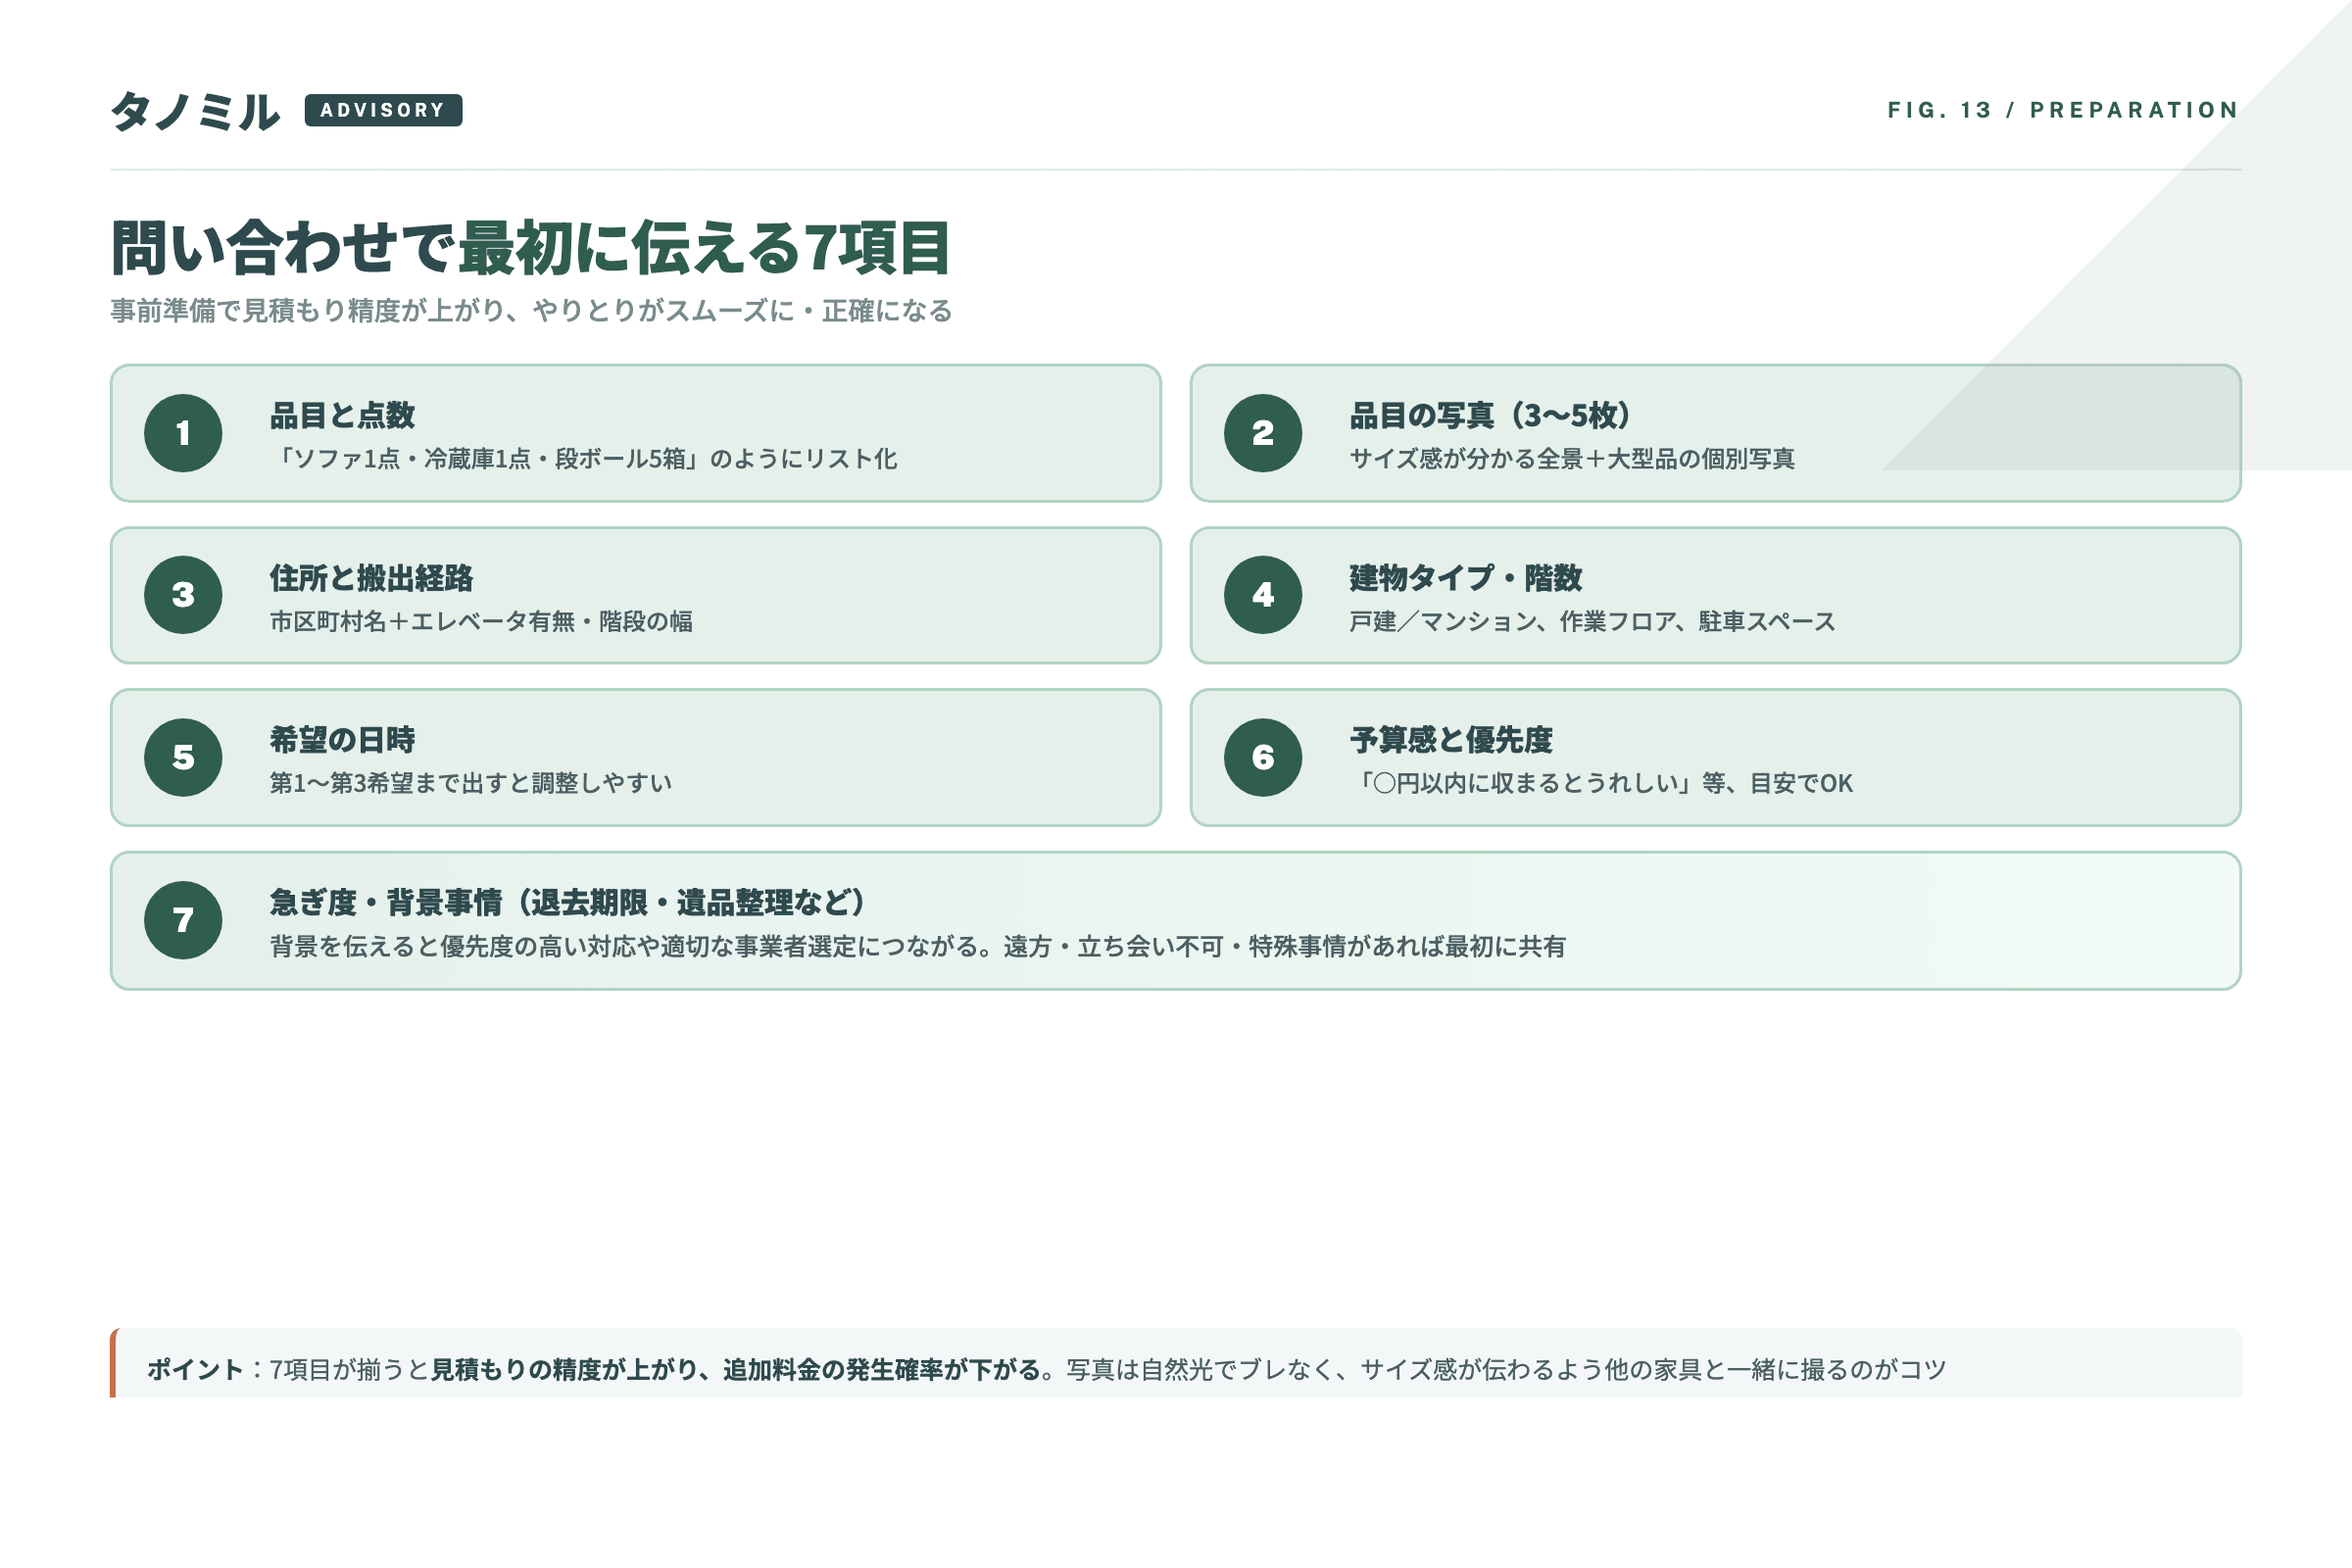Image resolution: width=2352 pixels, height=1568 pixels.
Task: Click the number 6 circle icon
Action: tap(1263, 757)
